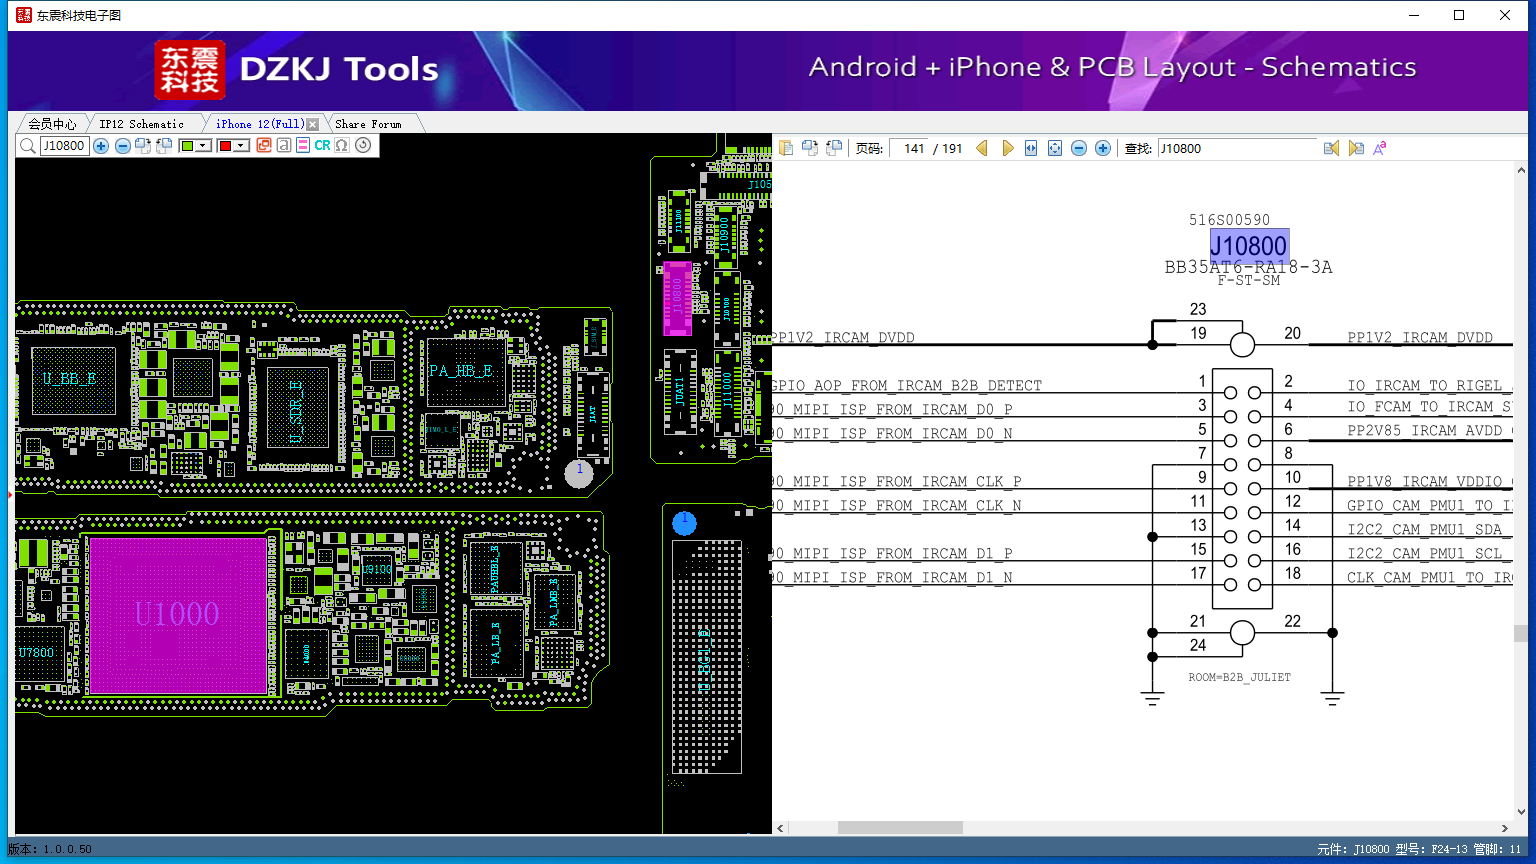Click the schematic vertical scrollbar up arrow
Screen dimensions: 1536x864
tap(1521, 169)
